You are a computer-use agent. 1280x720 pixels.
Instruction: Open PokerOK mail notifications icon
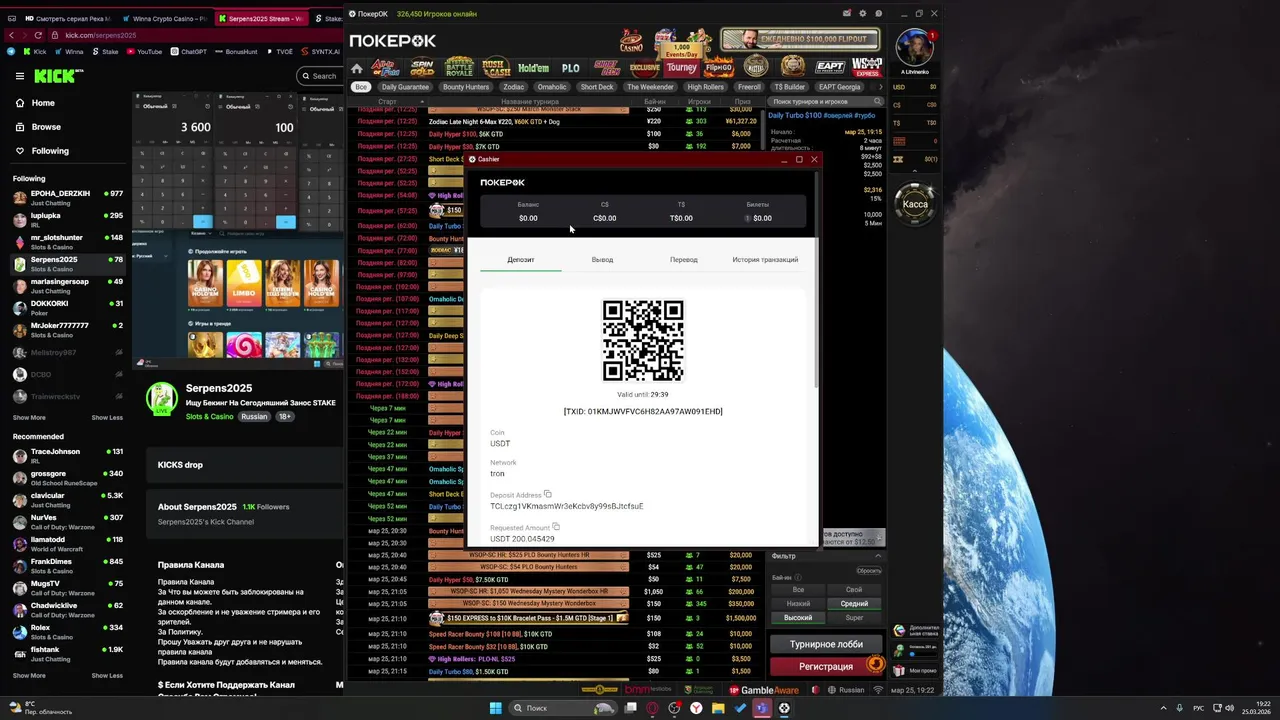click(x=847, y=14)
